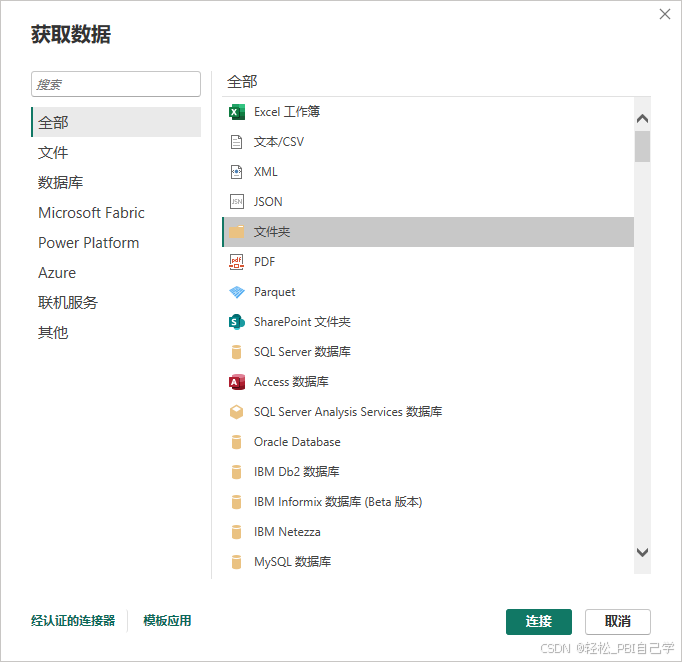Select the 'Excel 工作簿' text
Image resolution: width=682 pixels, height=662 pixels.
tap(287, 112)
